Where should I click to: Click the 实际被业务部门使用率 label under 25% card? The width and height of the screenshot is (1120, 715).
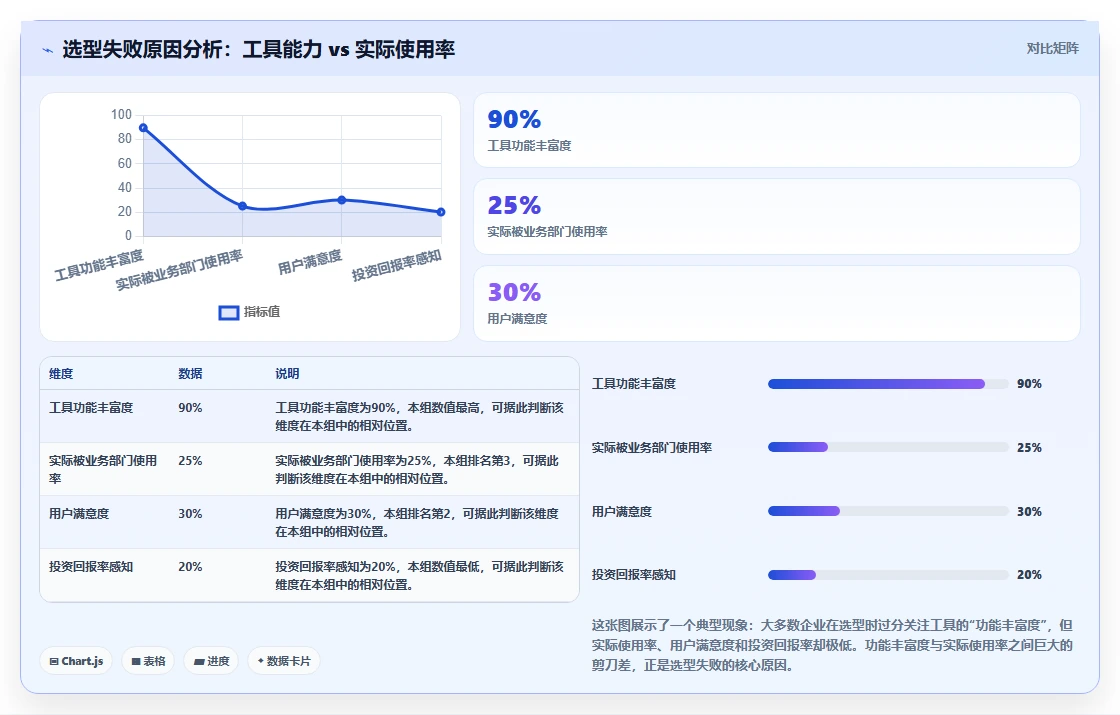tap(548, 232)
